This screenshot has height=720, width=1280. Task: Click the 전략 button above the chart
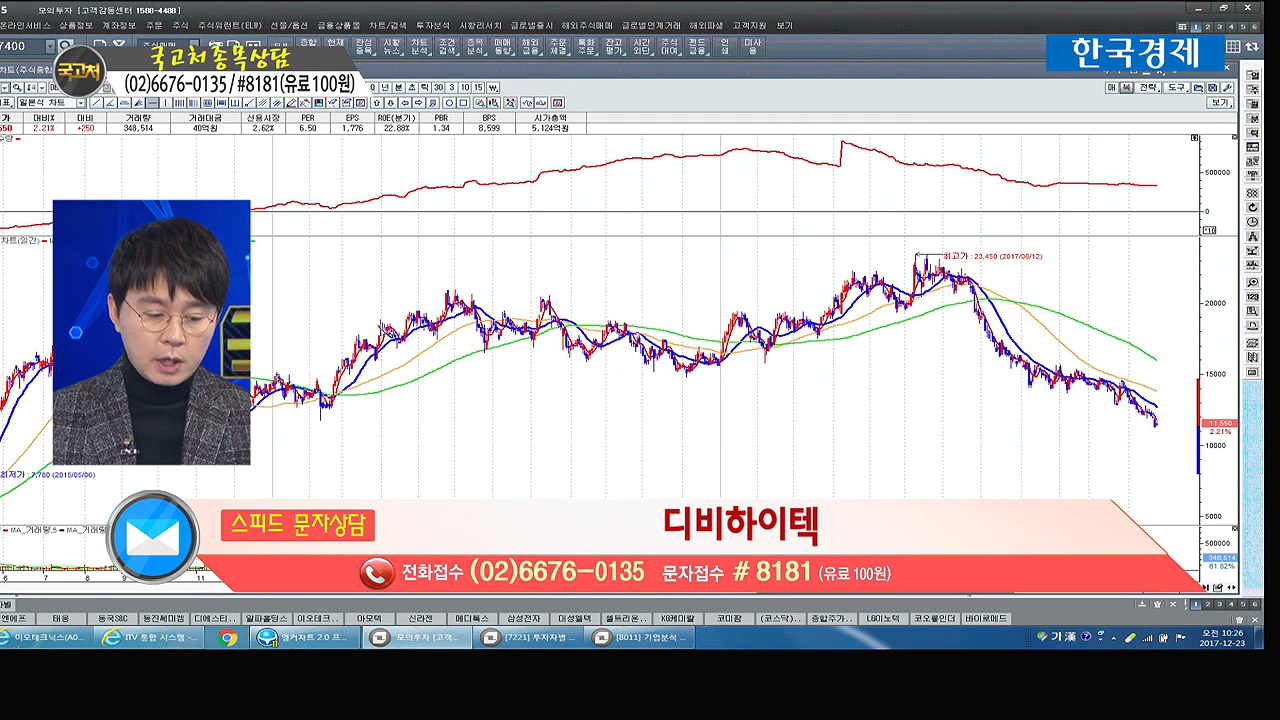1149,87
